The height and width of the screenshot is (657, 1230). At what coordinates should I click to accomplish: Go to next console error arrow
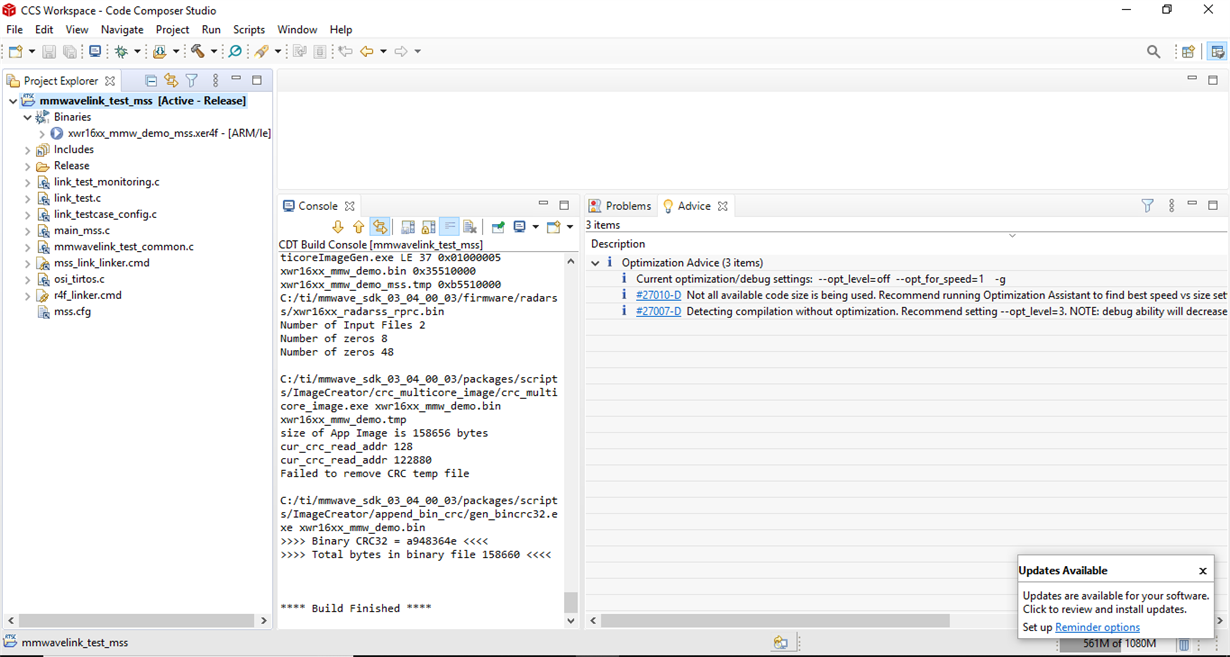(x=338, y=227)
